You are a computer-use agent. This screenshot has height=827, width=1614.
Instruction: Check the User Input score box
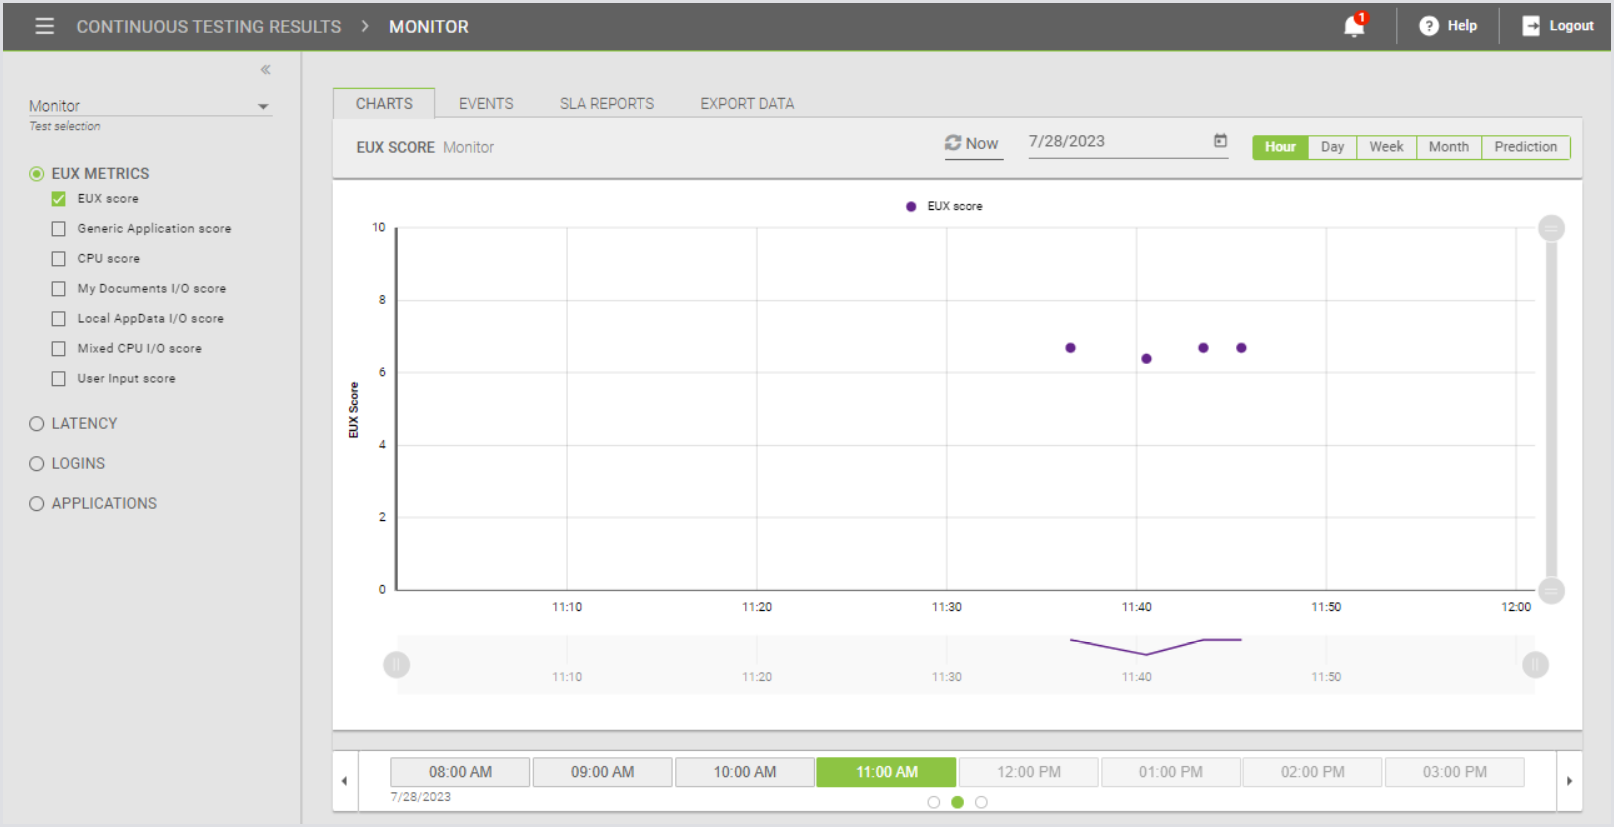point(59,379)
